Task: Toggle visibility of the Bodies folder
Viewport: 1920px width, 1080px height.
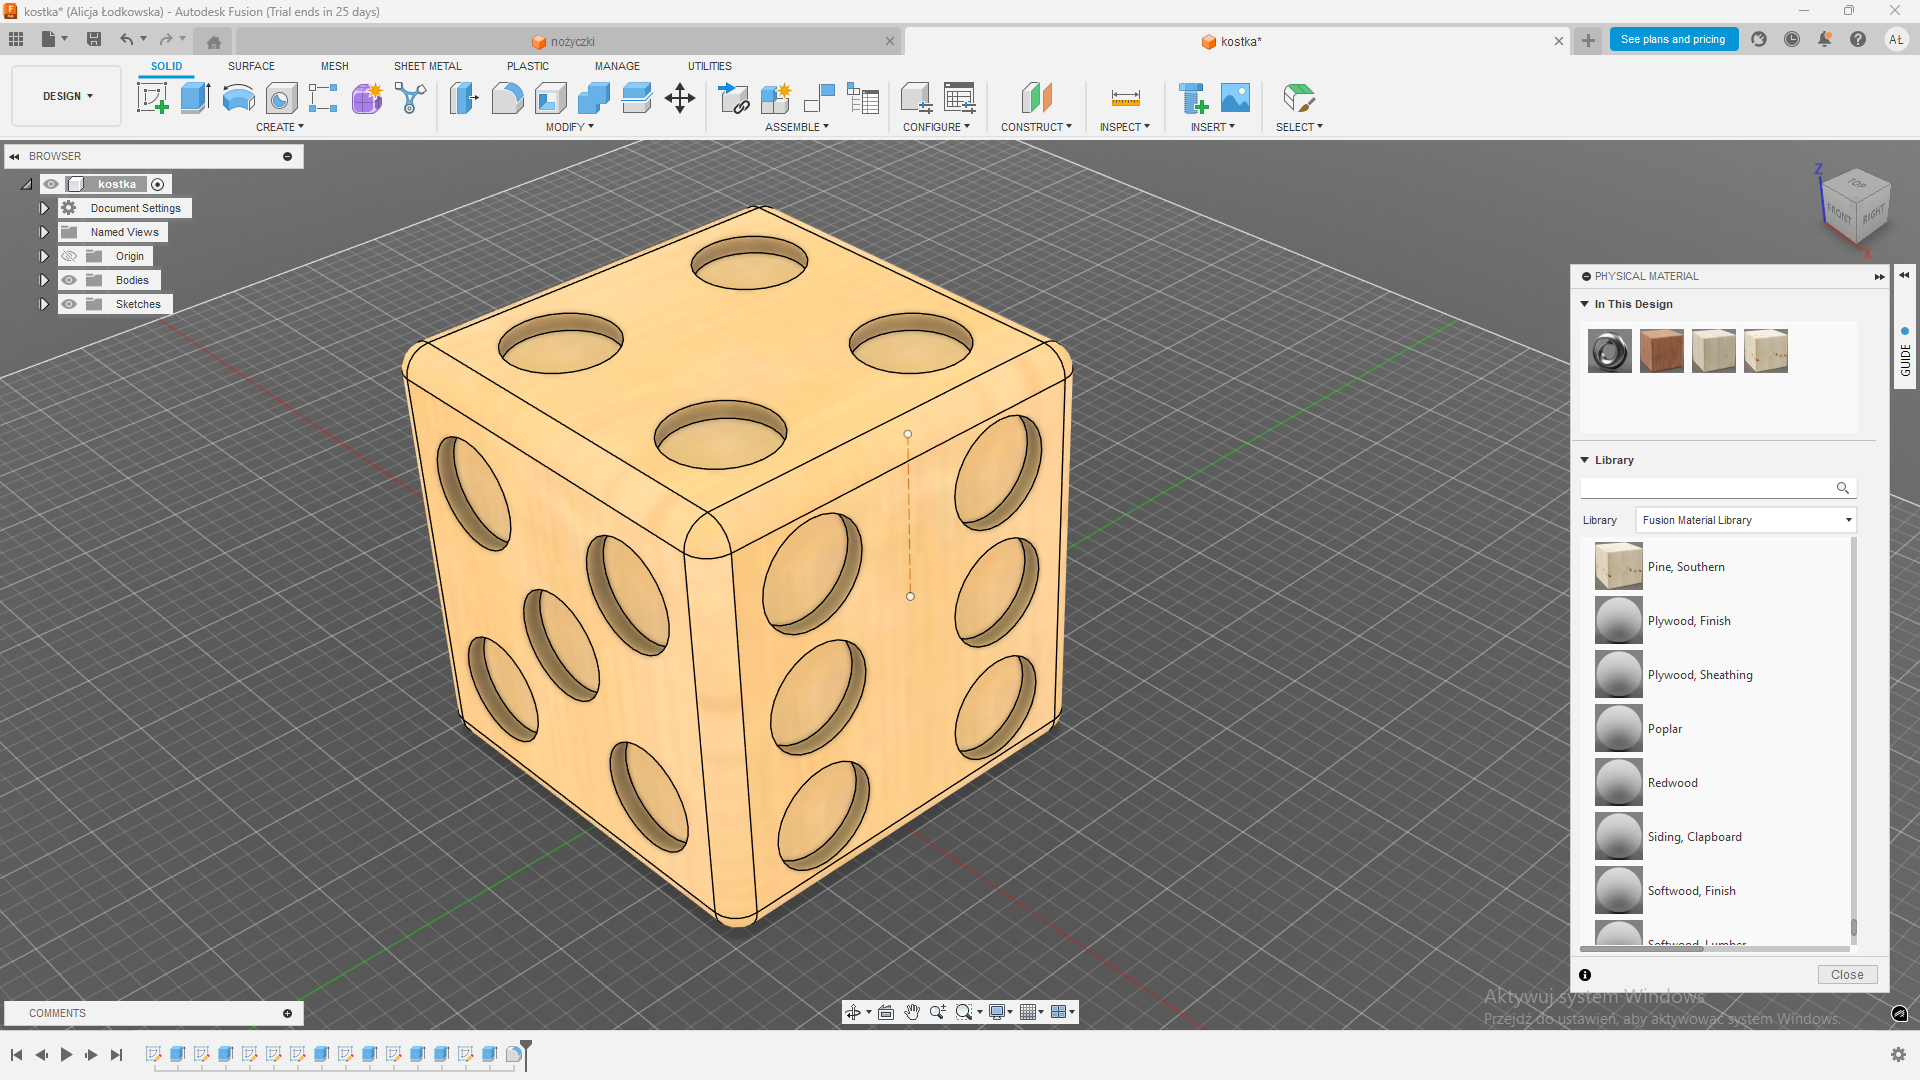Action: (x=69, y=280)
